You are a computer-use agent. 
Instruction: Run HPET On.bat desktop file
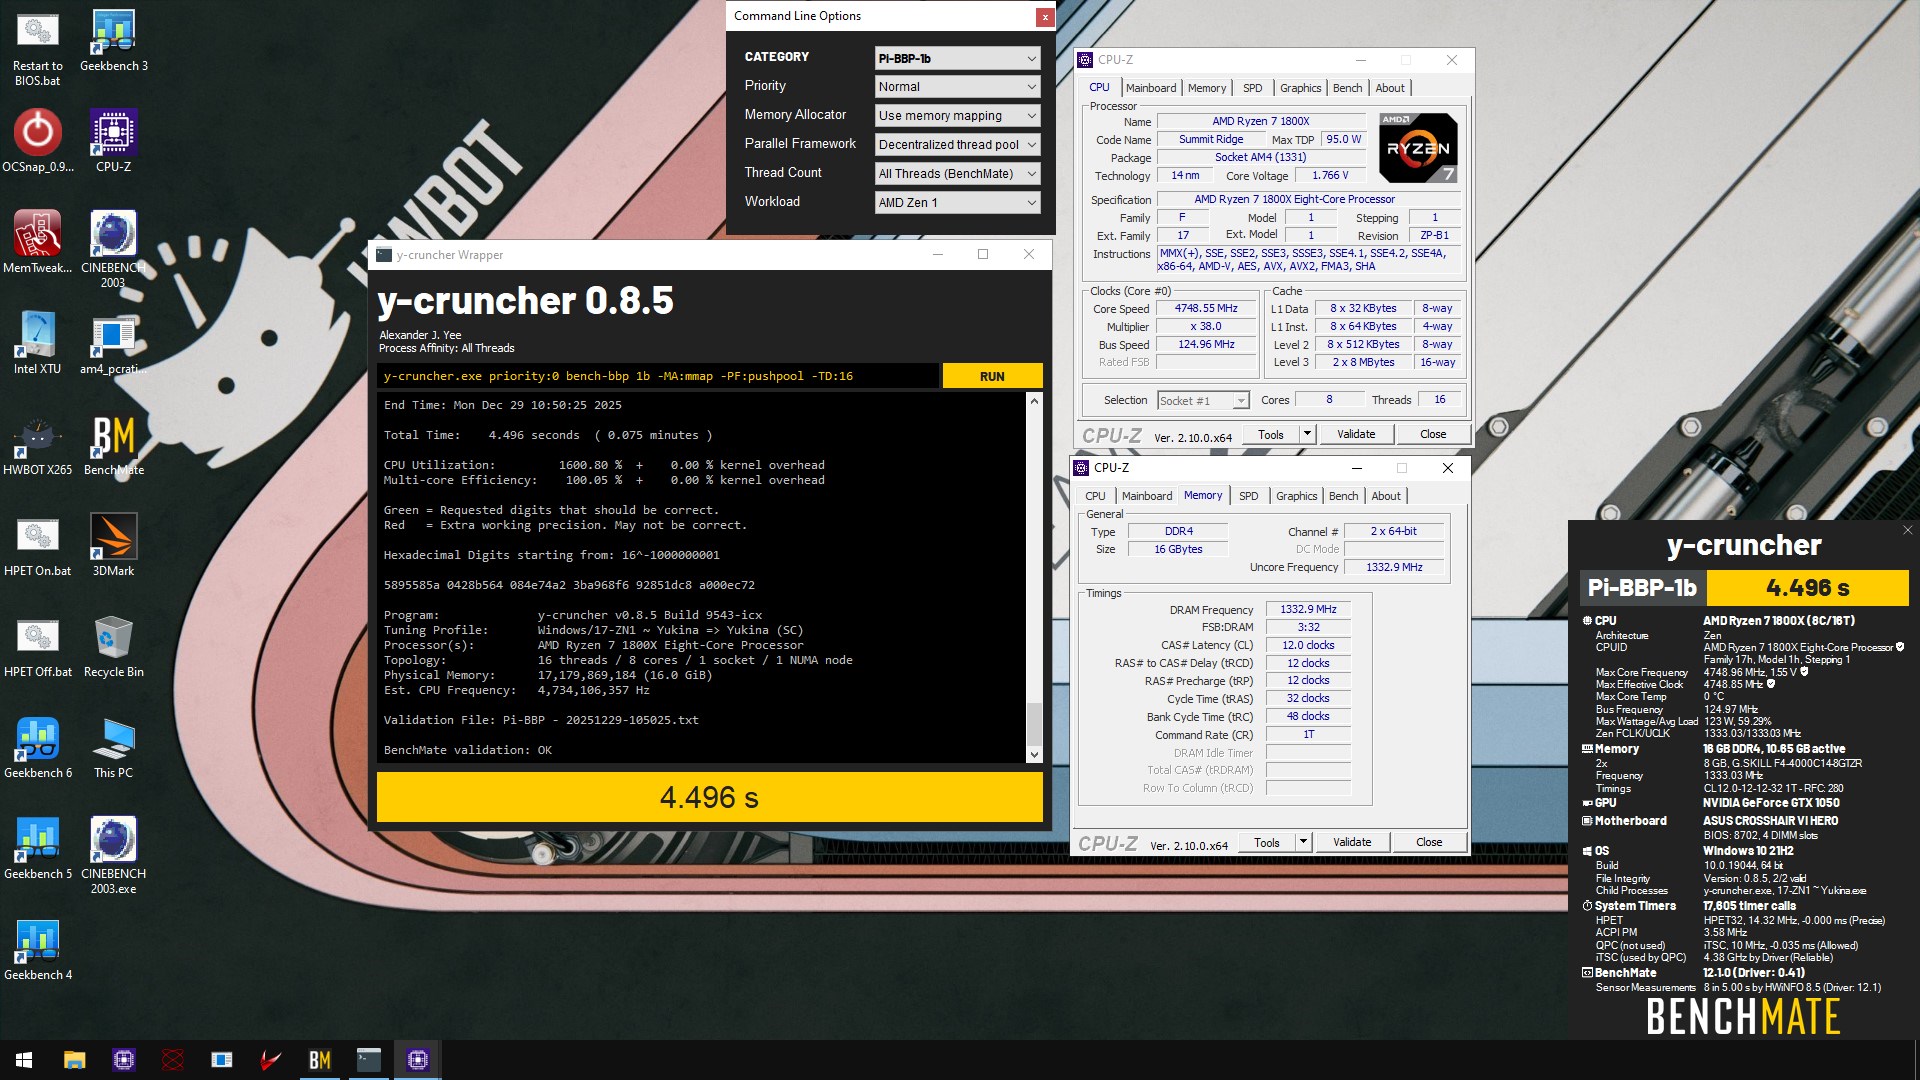(x=37, y=544)
